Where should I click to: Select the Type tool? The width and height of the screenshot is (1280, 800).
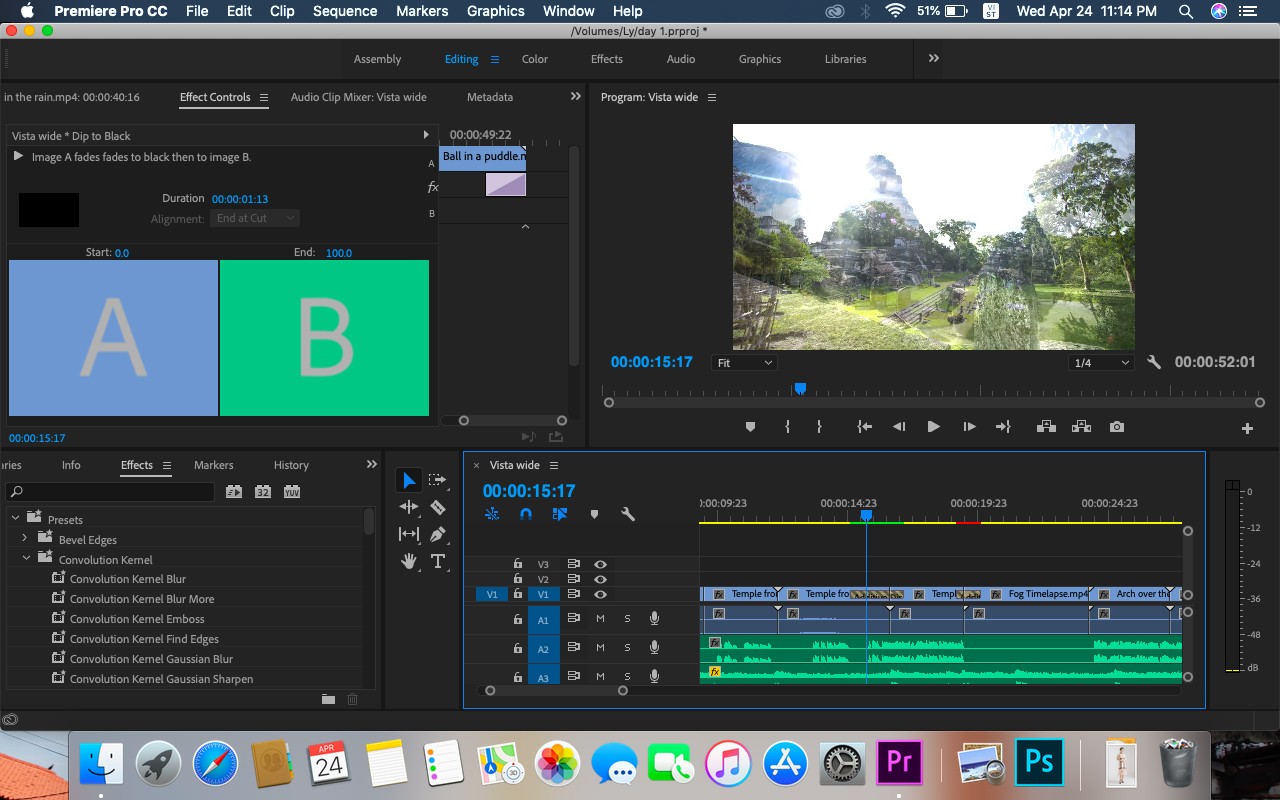click(438, 562)
